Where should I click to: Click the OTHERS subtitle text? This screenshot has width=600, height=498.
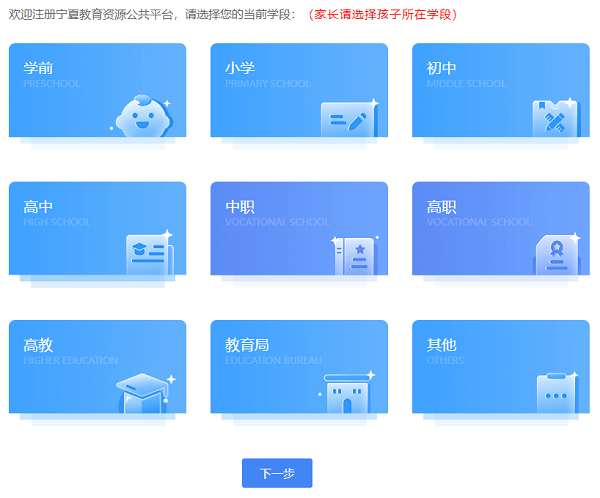click(x=445, y=361)
